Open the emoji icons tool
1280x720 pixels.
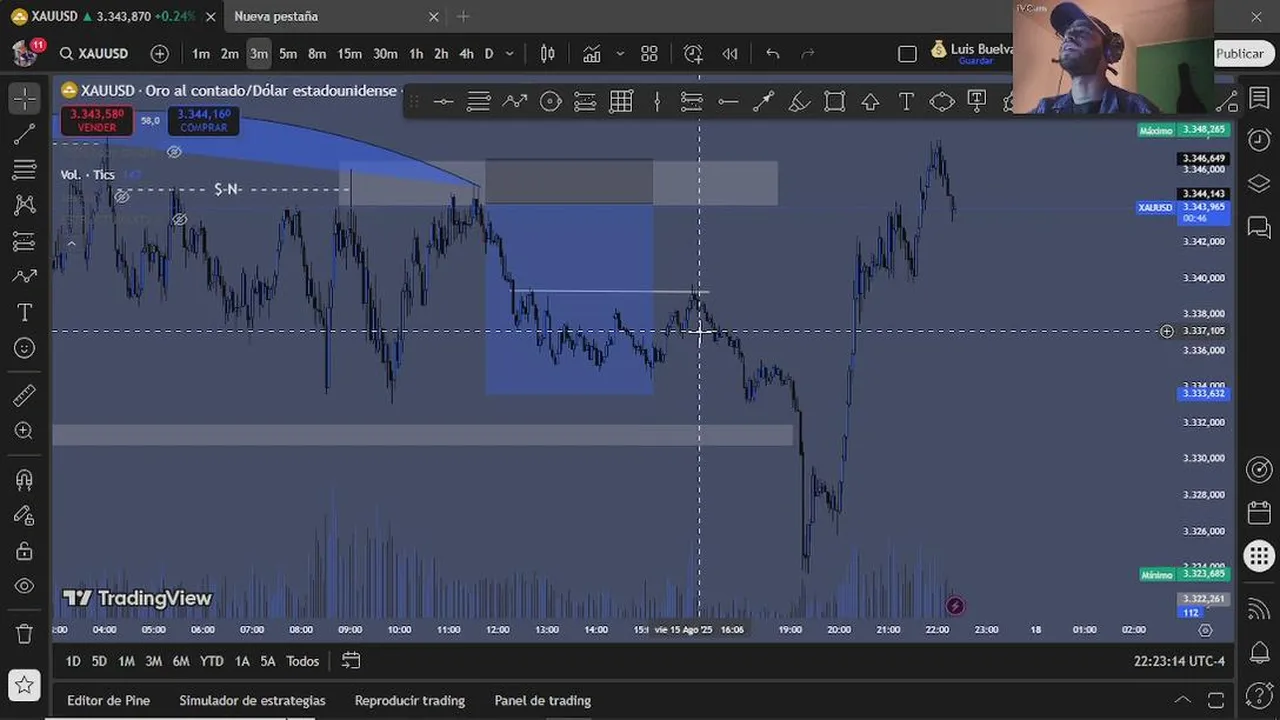point(24,348)
